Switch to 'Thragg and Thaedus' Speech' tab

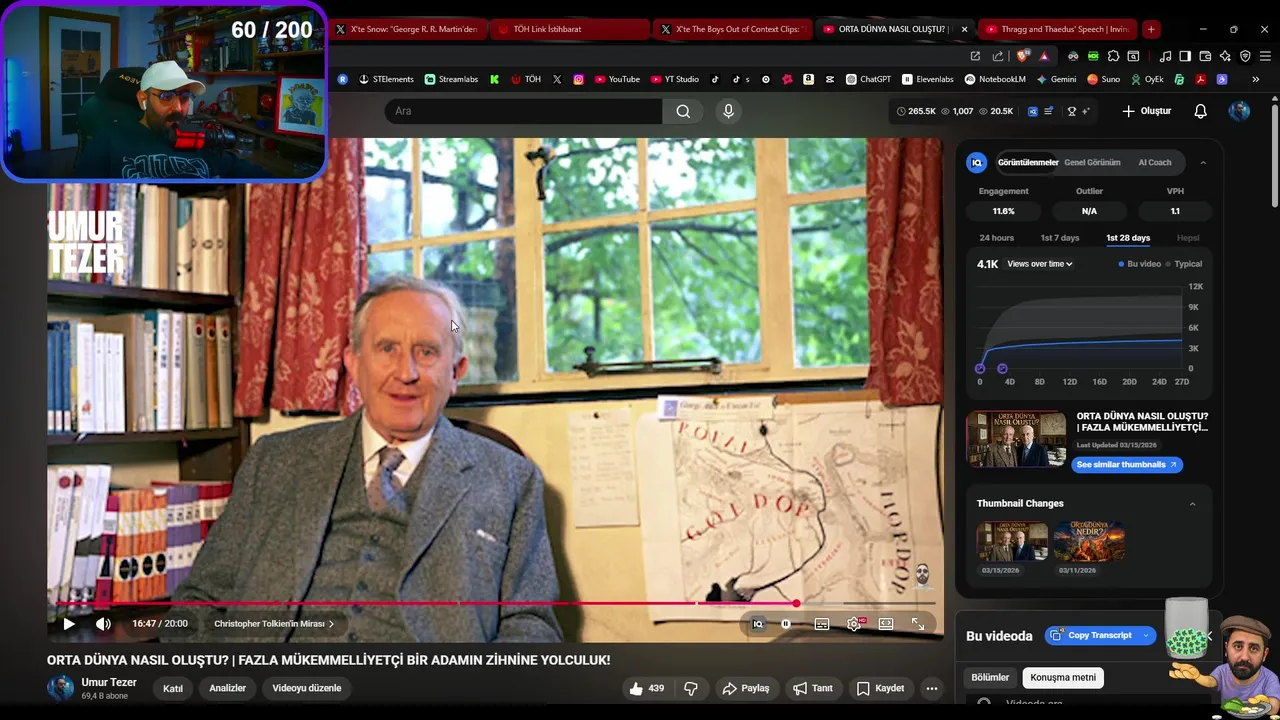pyautogui.click(x=1058, y=29)
